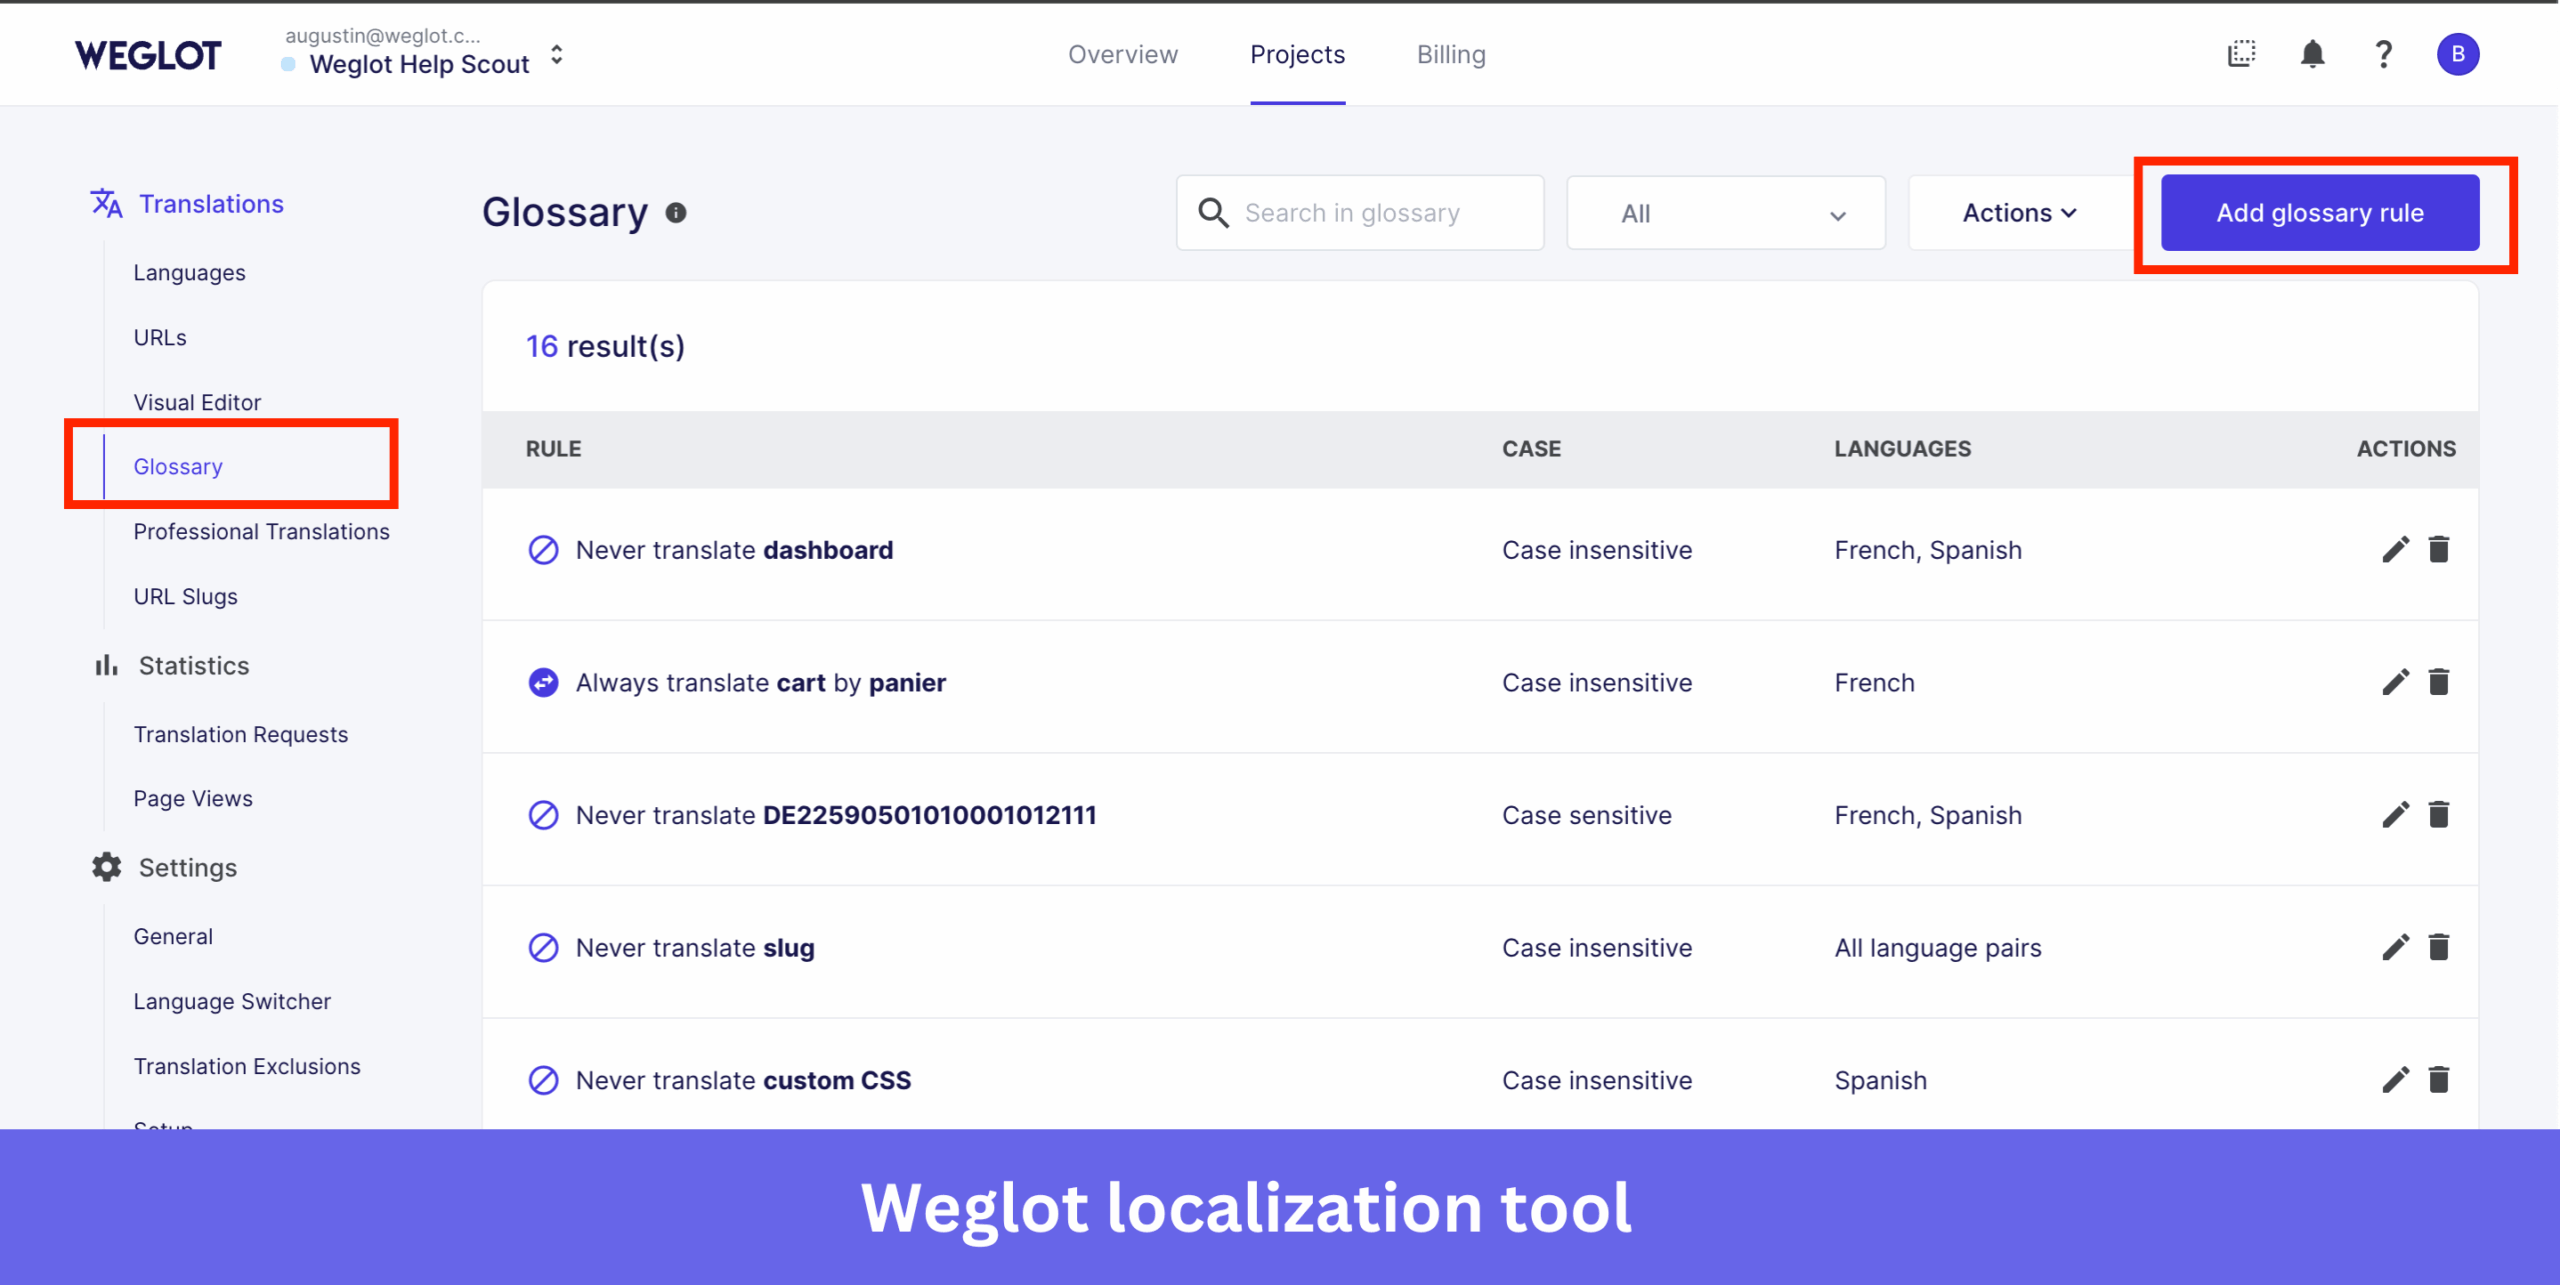Click All language pairs in the slug row
The height and width of the screenshot is (1285, 2560).
[x=1937, y=948]
